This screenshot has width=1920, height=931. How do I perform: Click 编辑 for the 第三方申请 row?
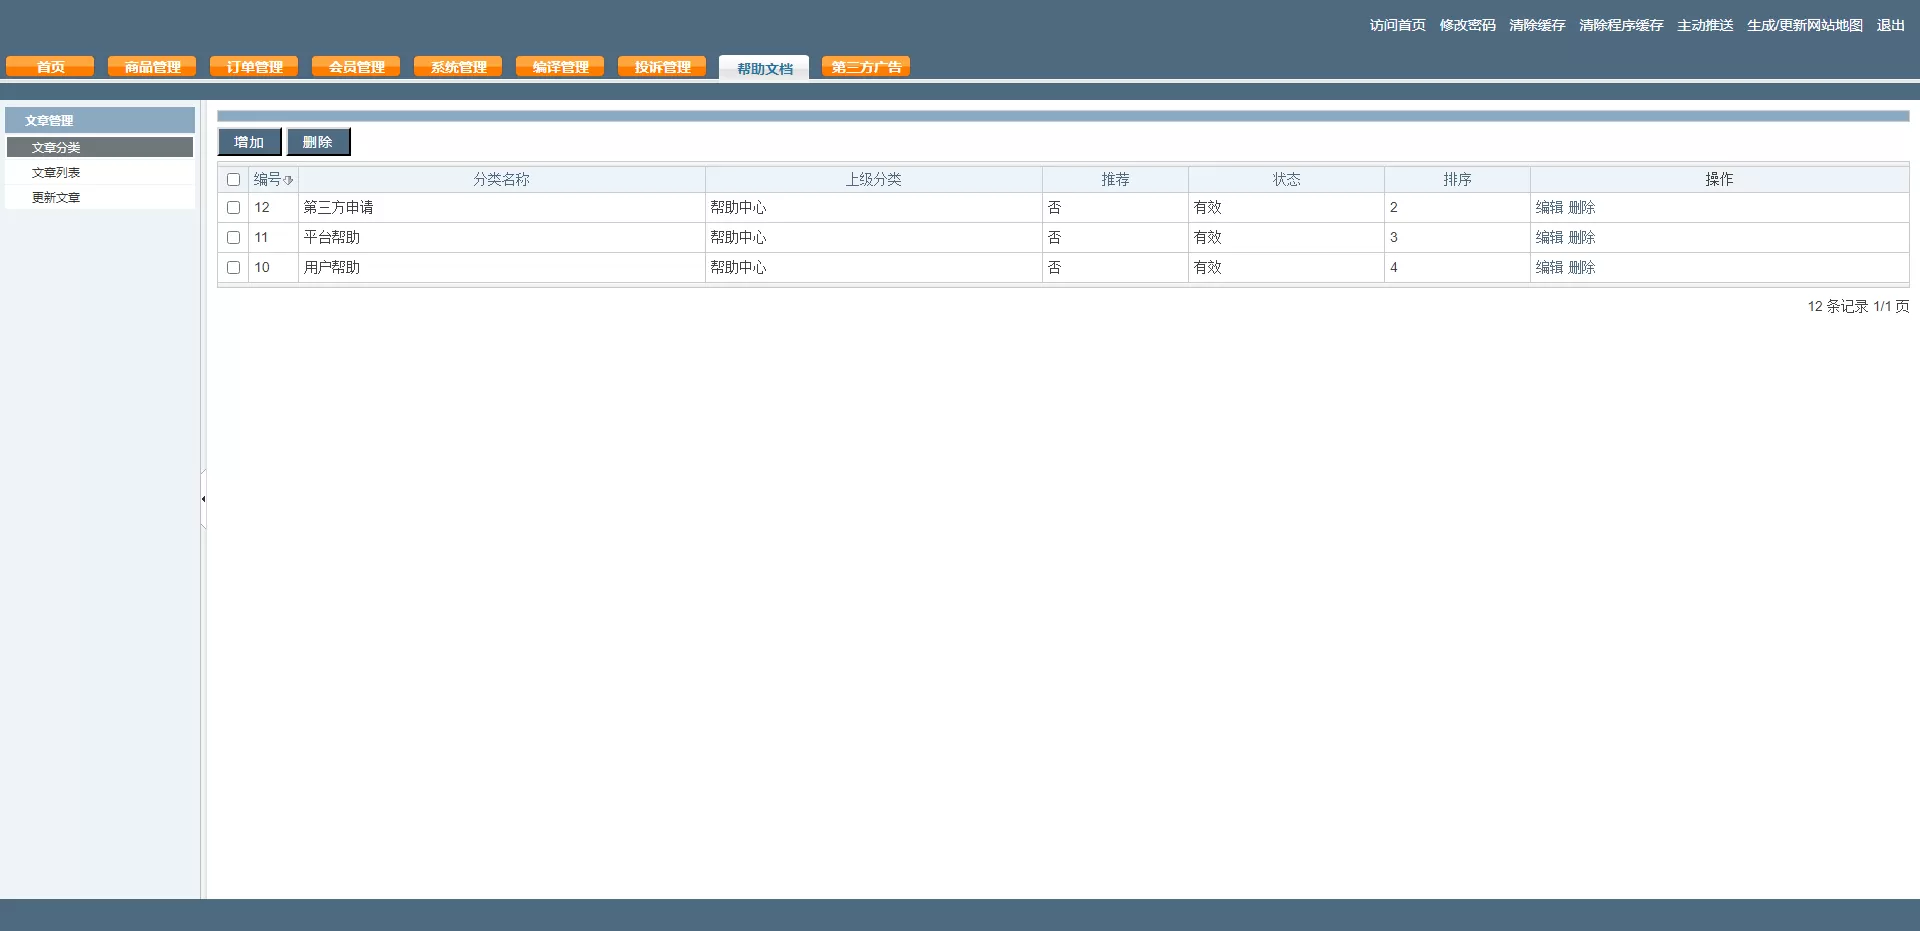click(1549, 208)
